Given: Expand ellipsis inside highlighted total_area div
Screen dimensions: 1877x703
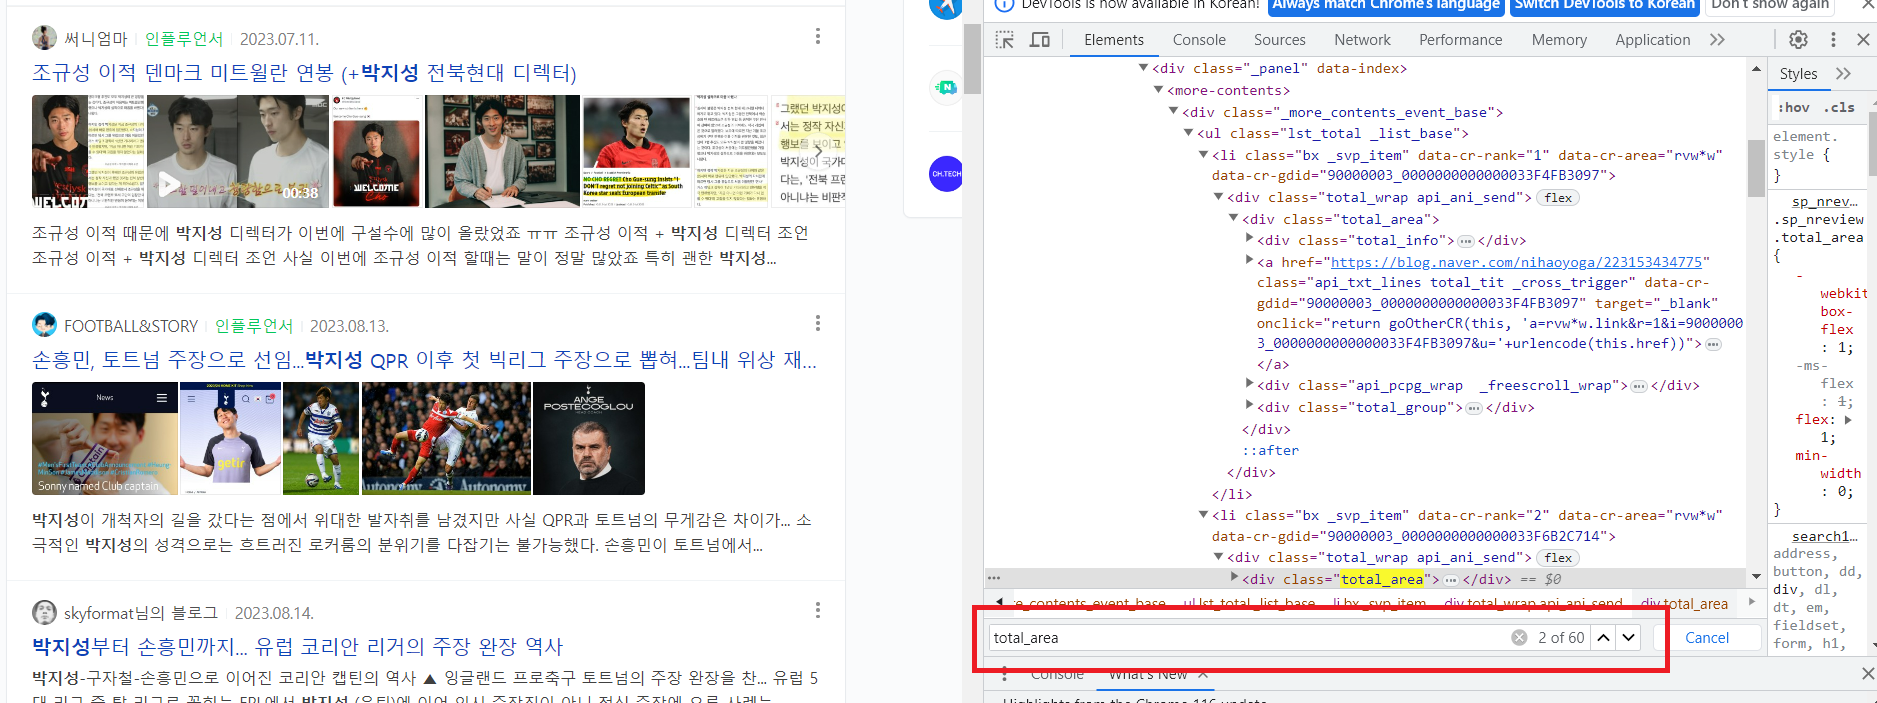Looking at the screenshot, I should [1451, 580].
